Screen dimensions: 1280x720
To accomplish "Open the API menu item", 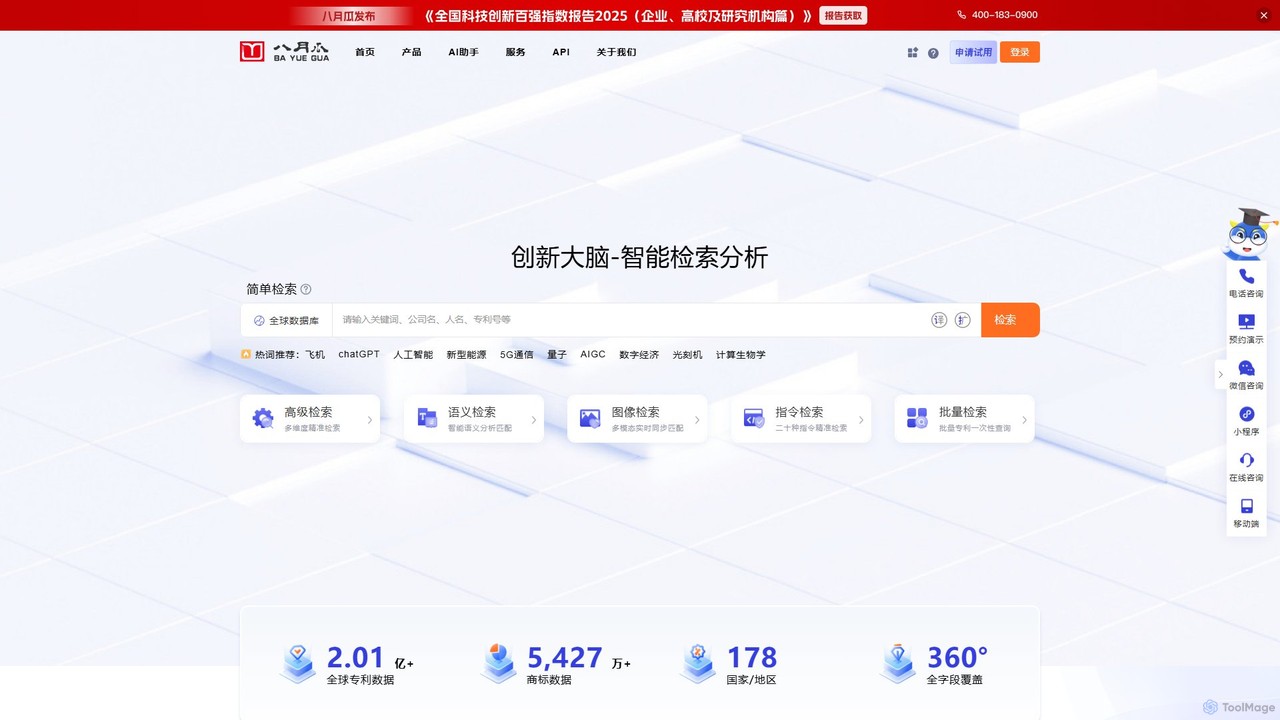I will pyautogui.click(x=561, y=52).
